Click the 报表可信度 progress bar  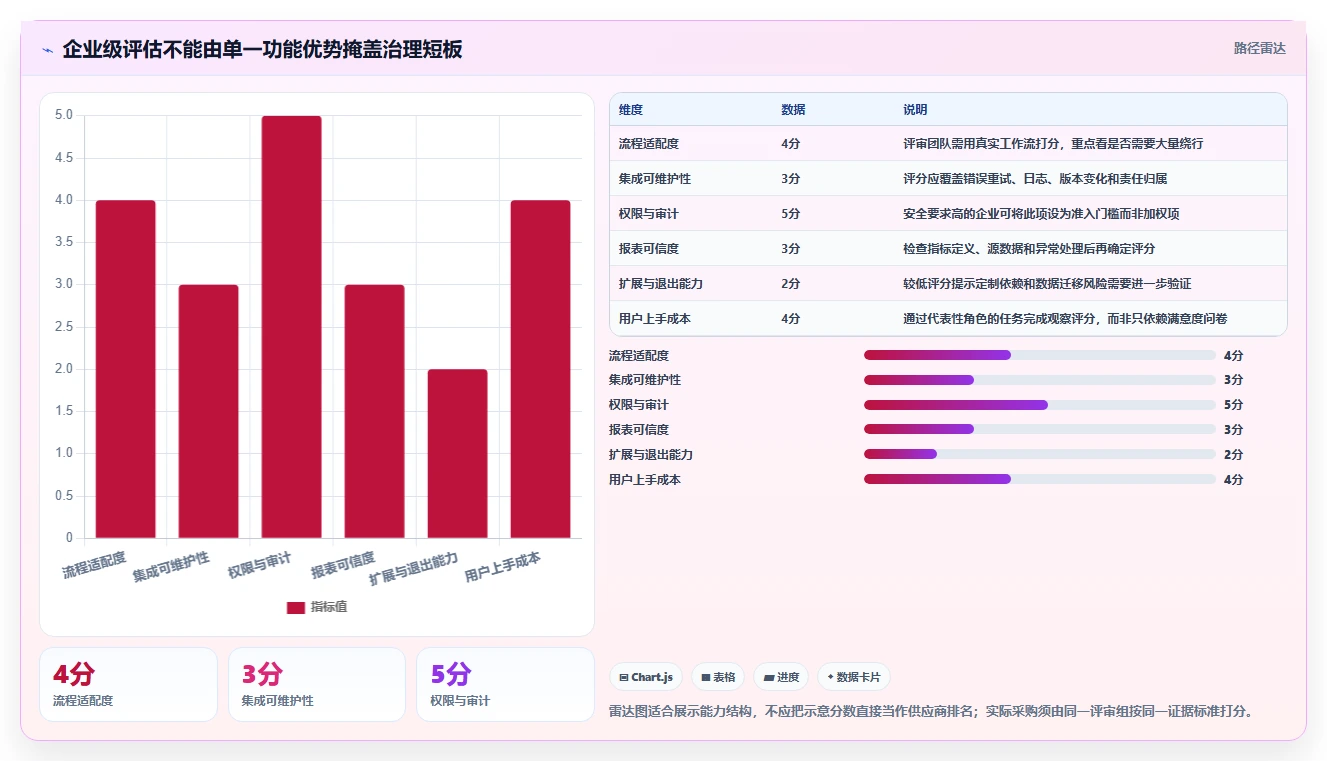pyautogui.click(x=1040, y=429)
